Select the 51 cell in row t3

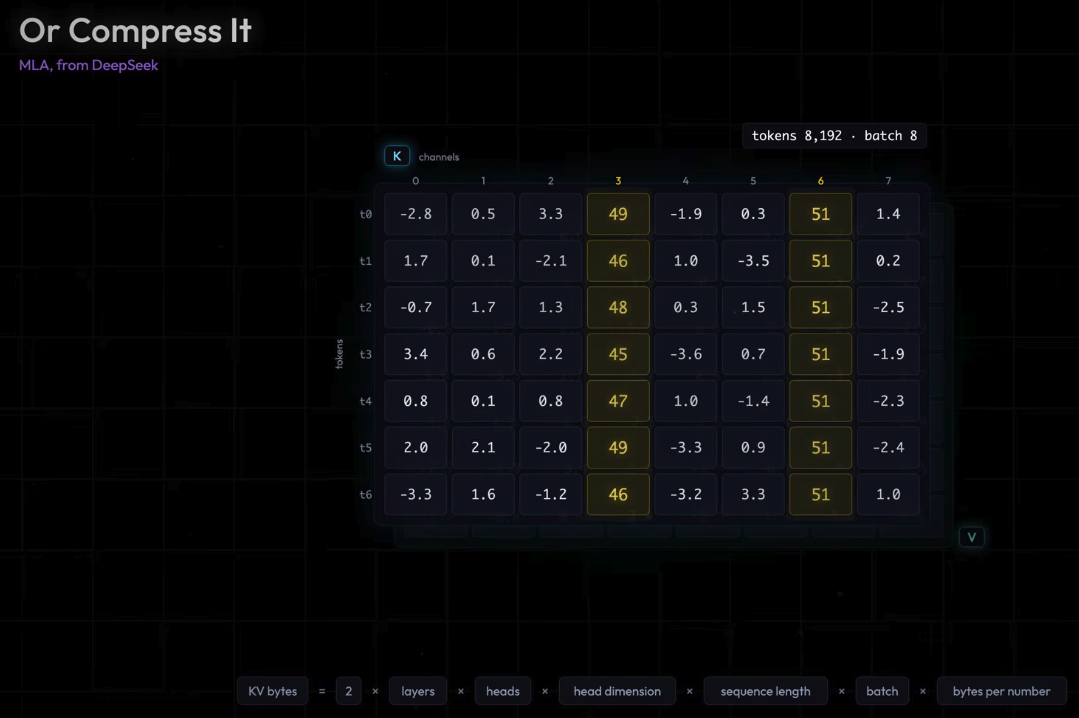tap(820, 355)
